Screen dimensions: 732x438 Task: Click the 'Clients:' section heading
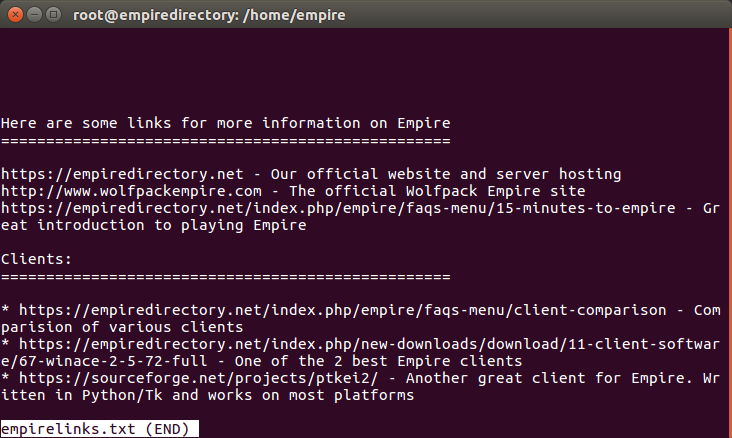coord(36,259)
